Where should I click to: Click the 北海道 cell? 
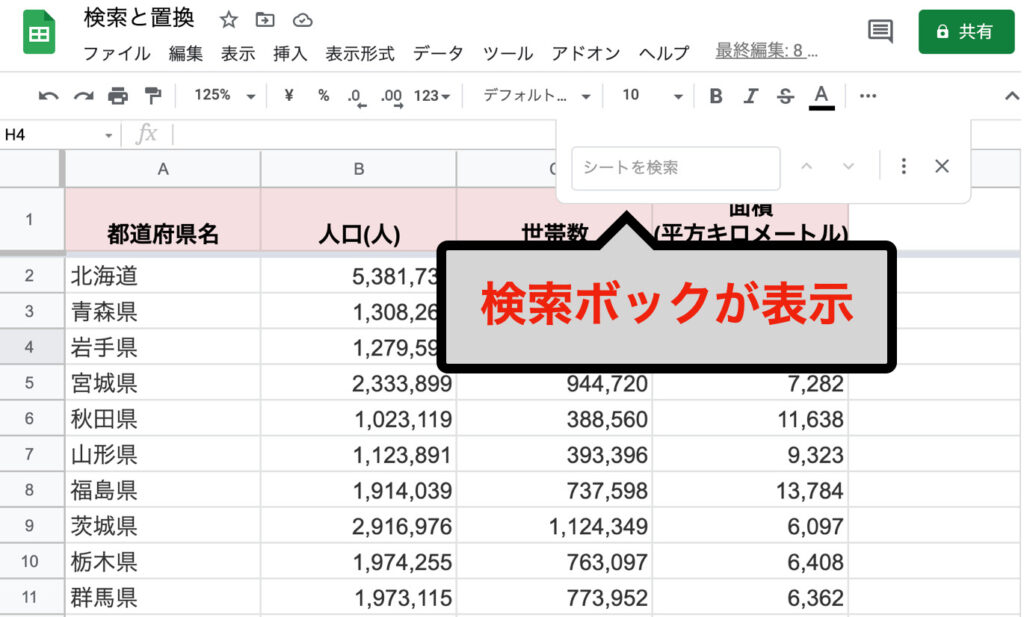click(x=163, y=276)
